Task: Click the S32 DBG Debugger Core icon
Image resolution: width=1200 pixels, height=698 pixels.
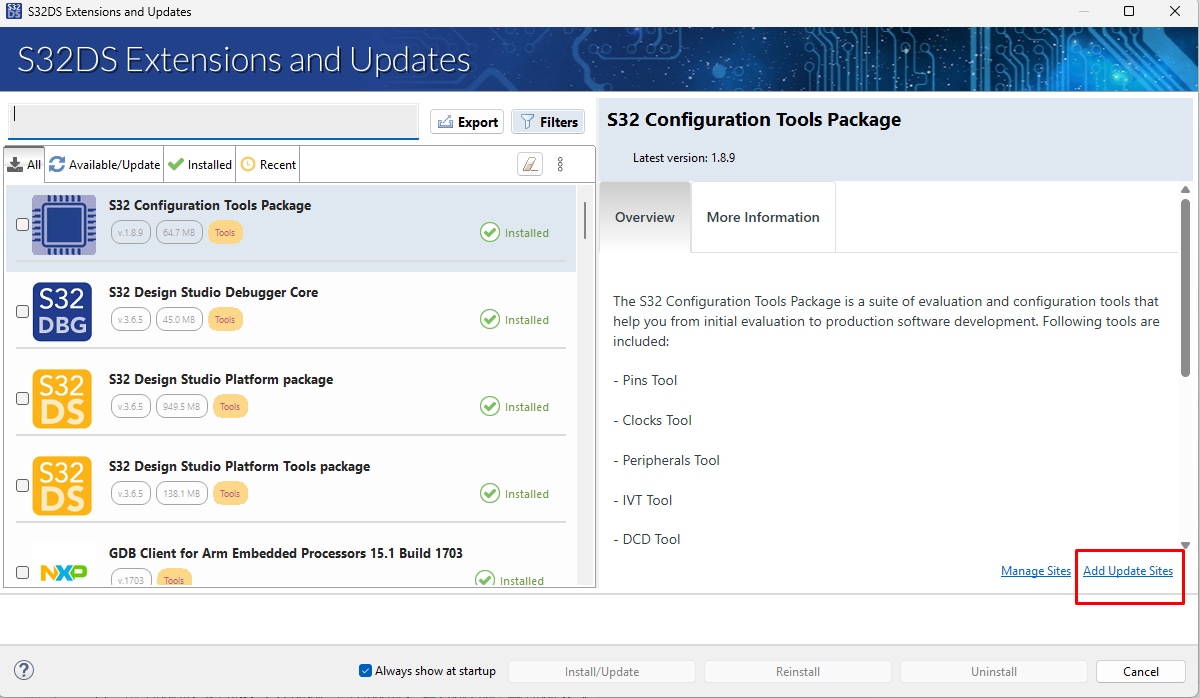Action: coord(62,311)
